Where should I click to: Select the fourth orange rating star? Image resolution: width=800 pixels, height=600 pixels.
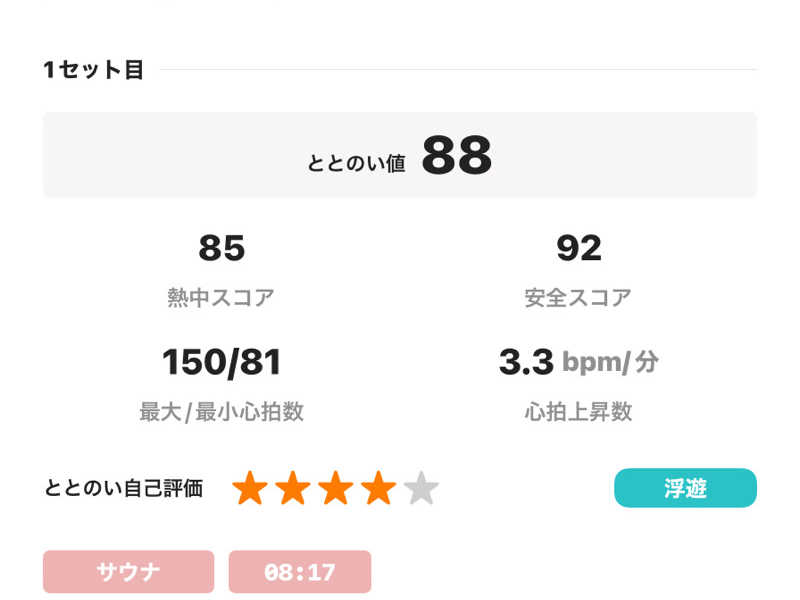click(379, 489)
